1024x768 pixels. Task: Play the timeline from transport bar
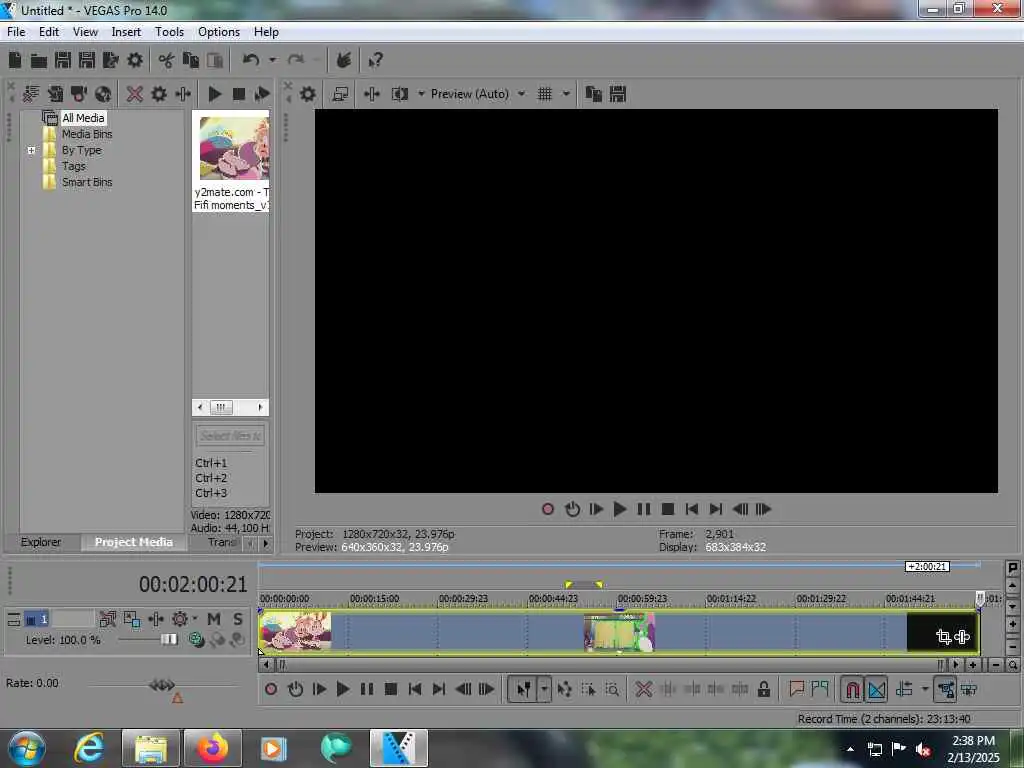tap(342, 689)
